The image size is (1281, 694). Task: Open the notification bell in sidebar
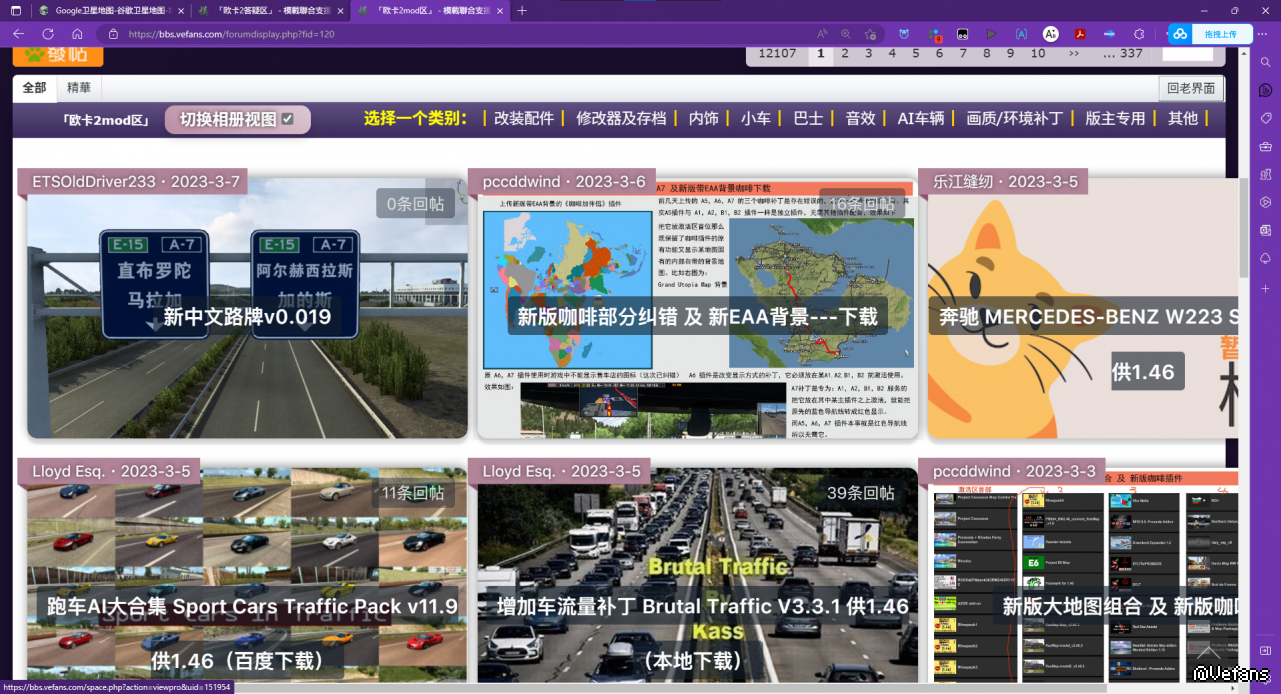(1265, 258)
